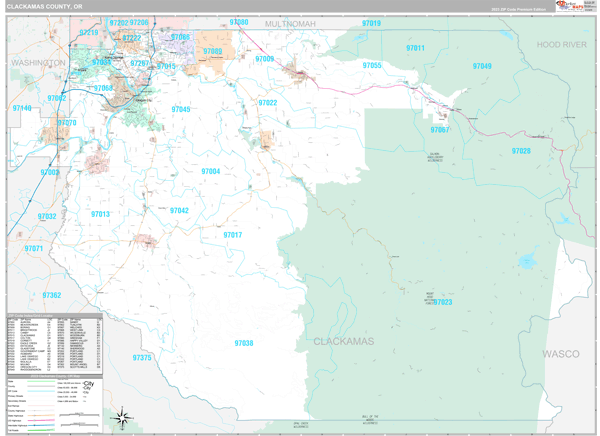Select ZIP code 97028 on the map
This screenshot has width=600, height=436.
[x=520, y=151]
